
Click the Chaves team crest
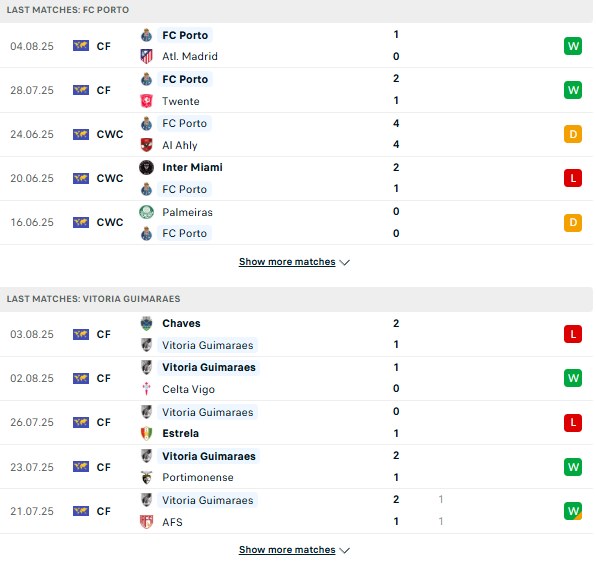146,323
